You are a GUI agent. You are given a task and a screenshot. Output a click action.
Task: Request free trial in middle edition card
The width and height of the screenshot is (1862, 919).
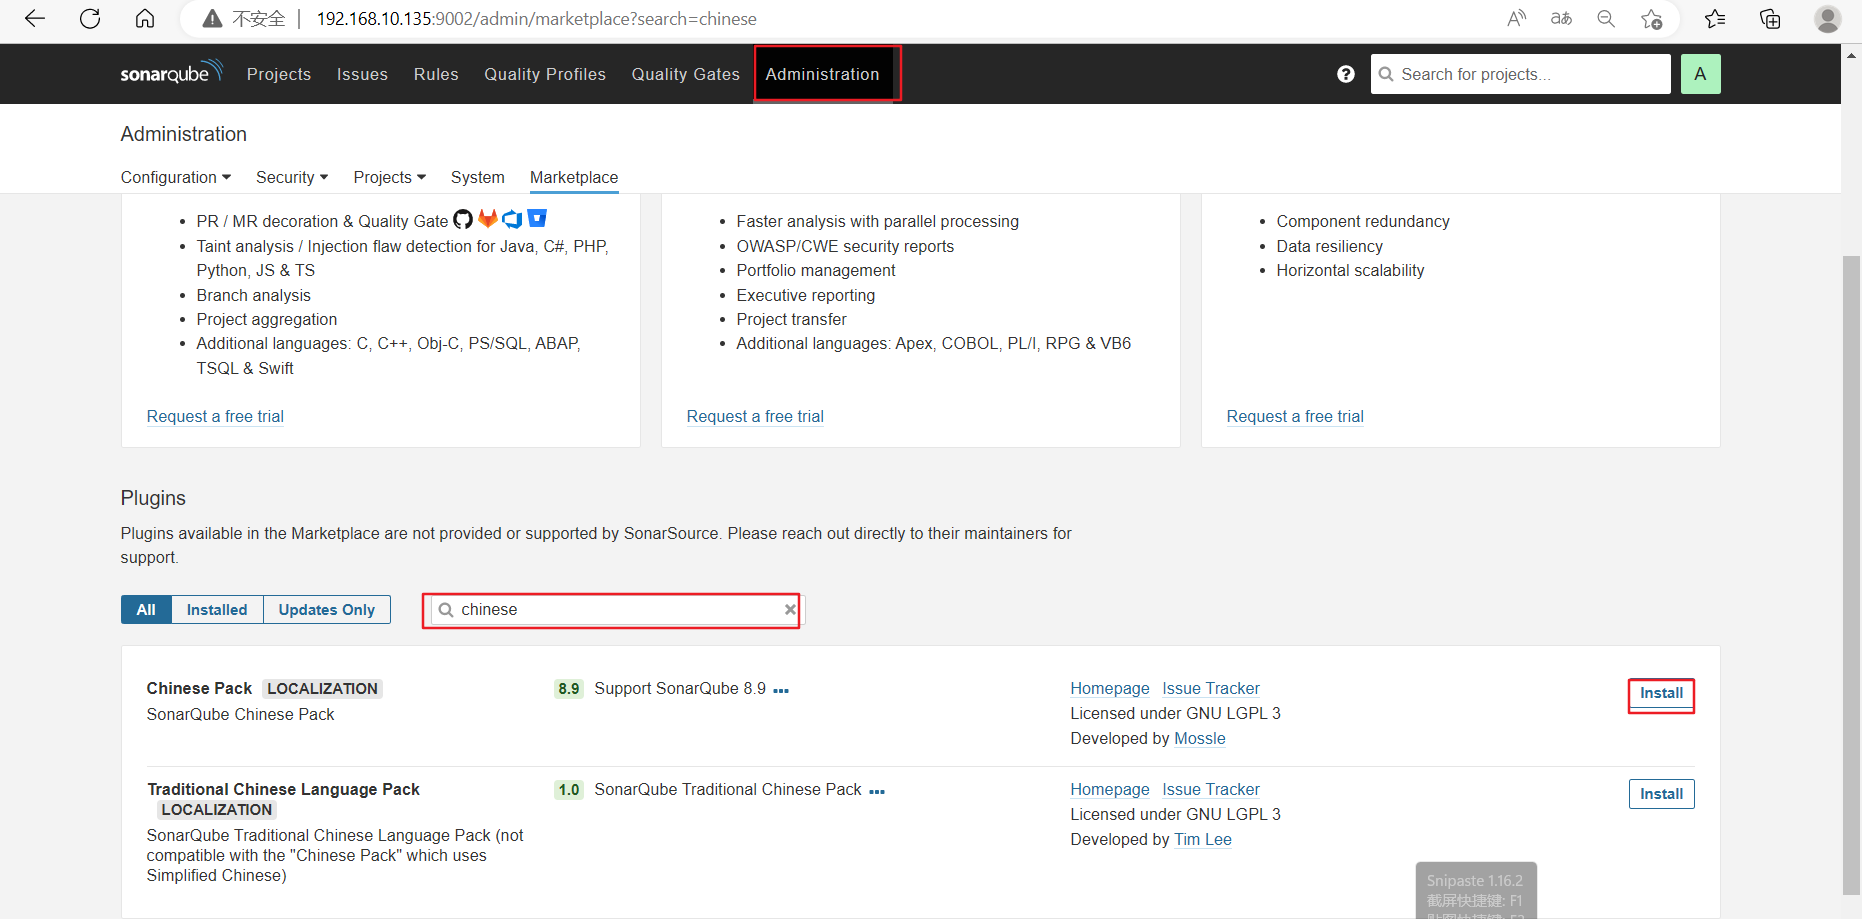755,416
